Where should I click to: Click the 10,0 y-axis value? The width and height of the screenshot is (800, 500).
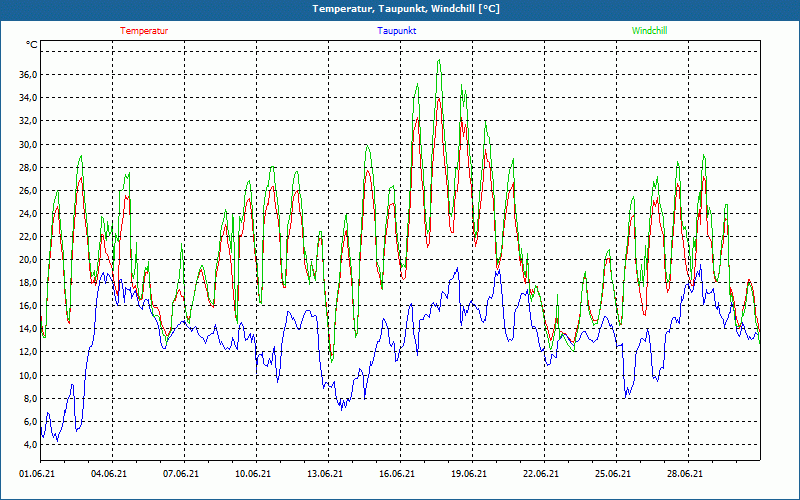(28, 375)
